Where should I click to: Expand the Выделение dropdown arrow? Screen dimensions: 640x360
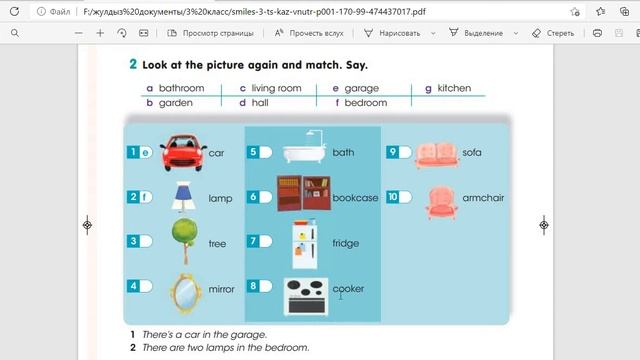point(516,33)
